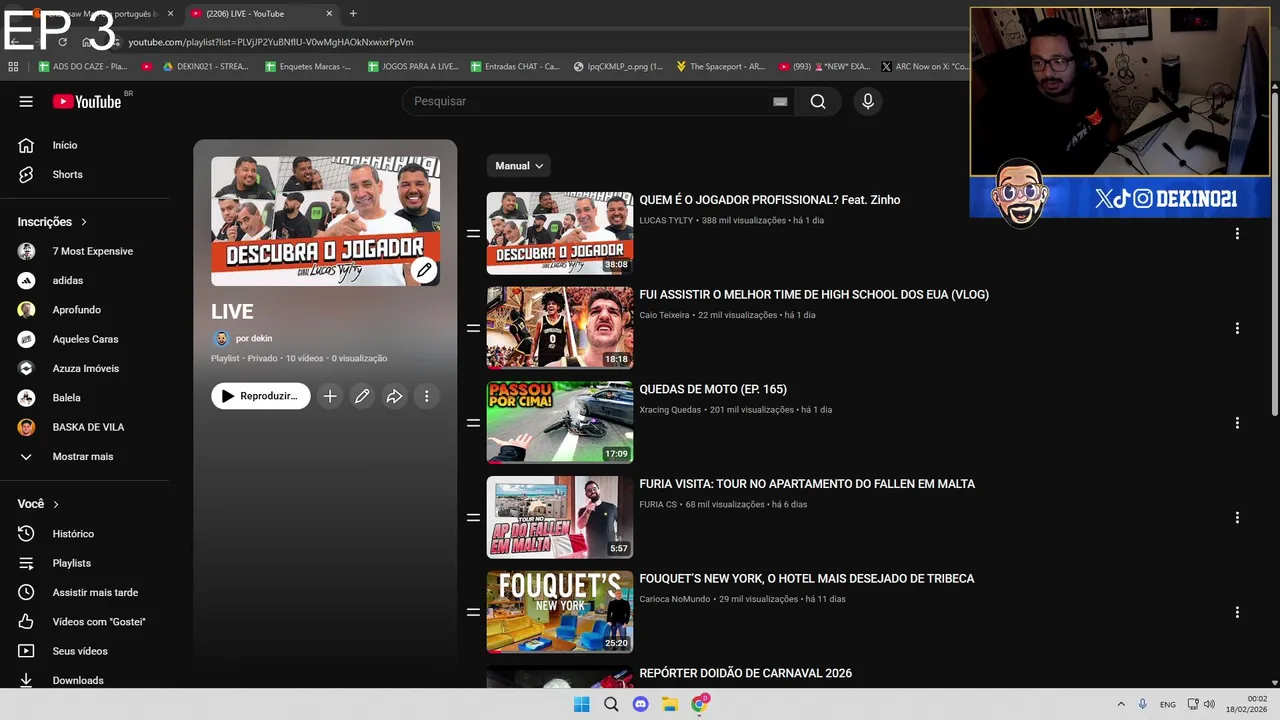Click the address bar URL
This screenshot has height=720, width=1280.
(x=271, y=42)
